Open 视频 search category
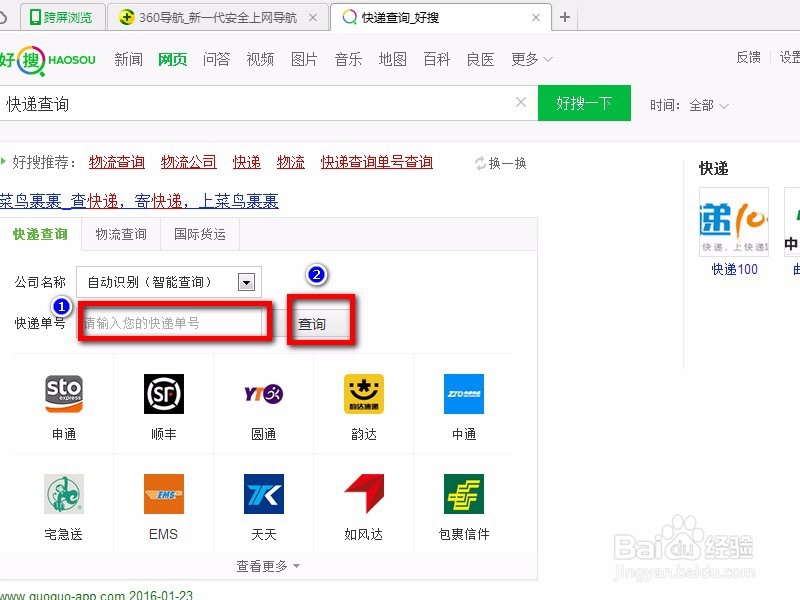Screen dimensions: 800x600 260,60
